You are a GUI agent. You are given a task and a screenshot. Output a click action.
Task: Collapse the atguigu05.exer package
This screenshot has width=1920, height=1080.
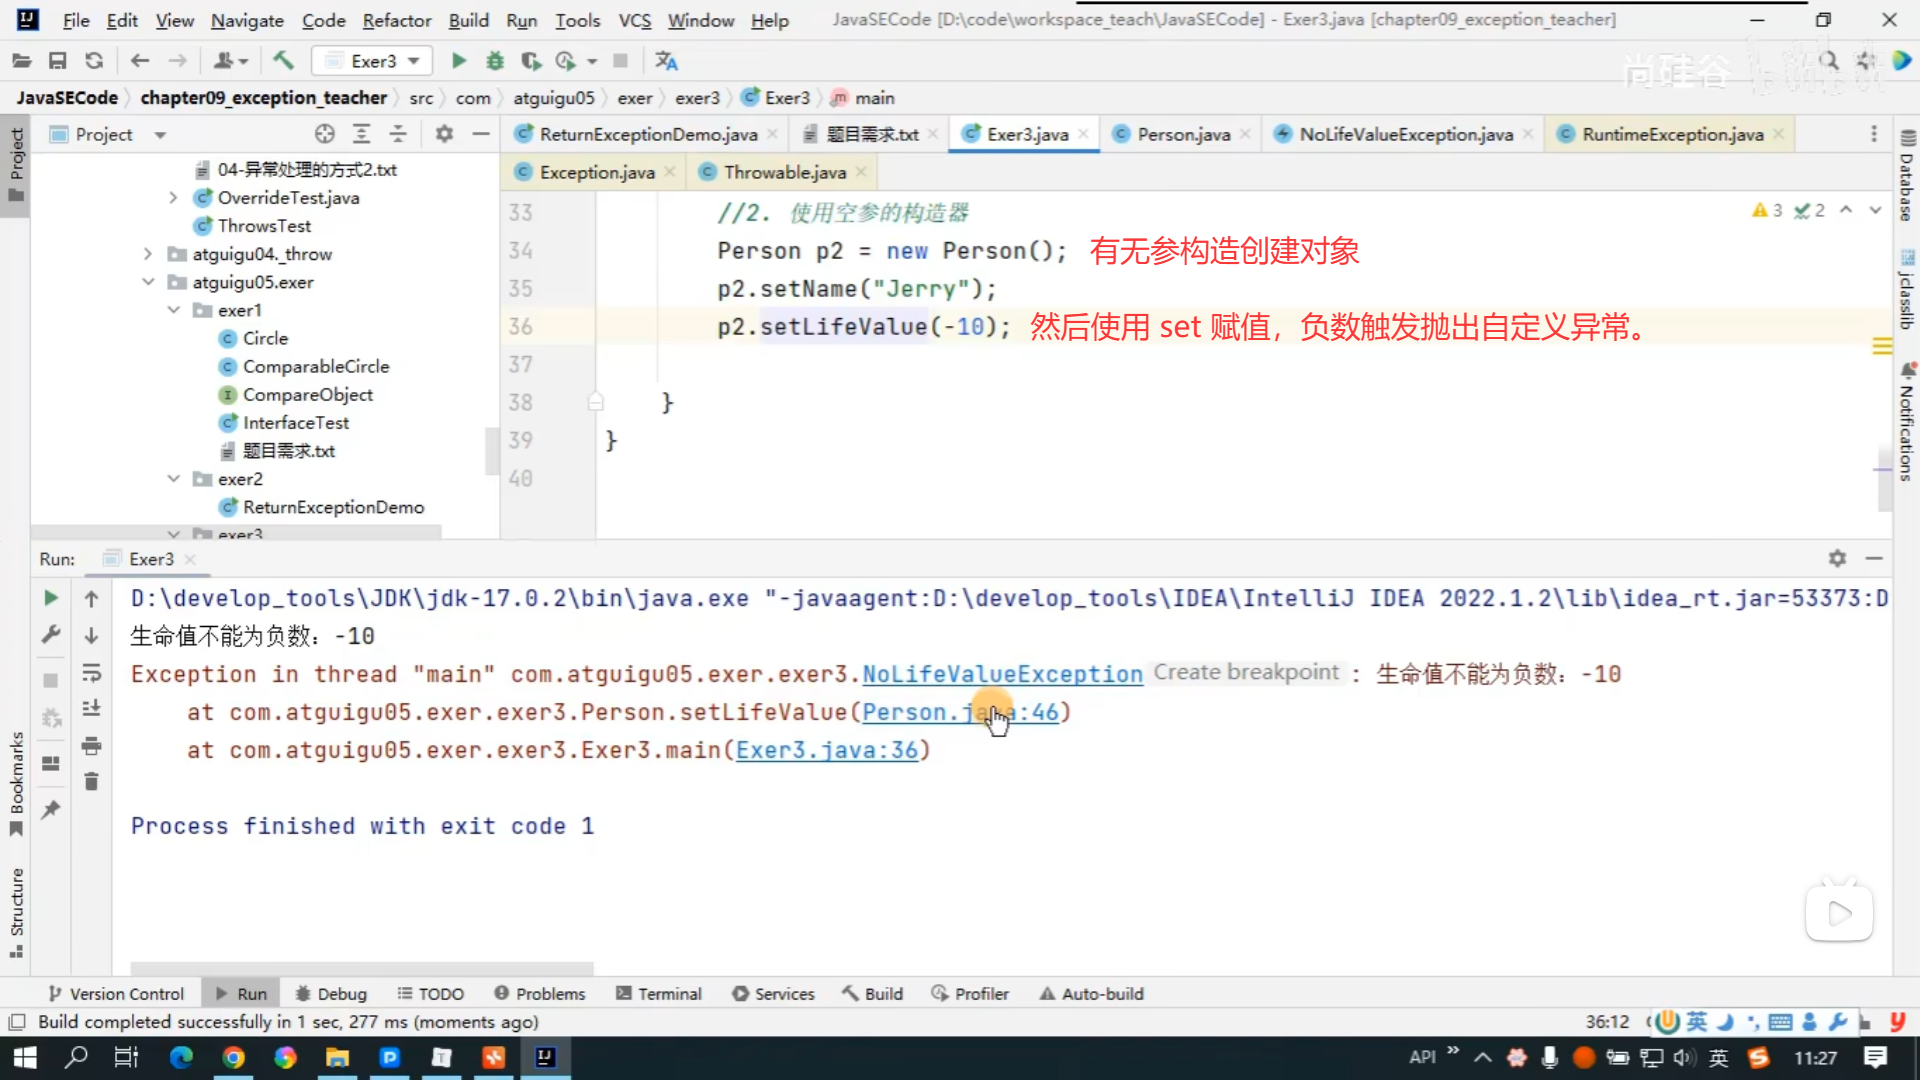pyautogui.click(x=148, y=282)
